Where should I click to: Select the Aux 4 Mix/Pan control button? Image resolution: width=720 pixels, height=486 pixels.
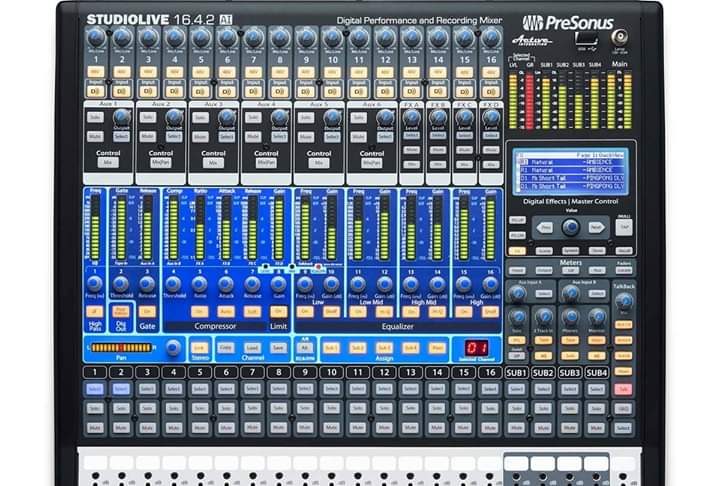265,161
